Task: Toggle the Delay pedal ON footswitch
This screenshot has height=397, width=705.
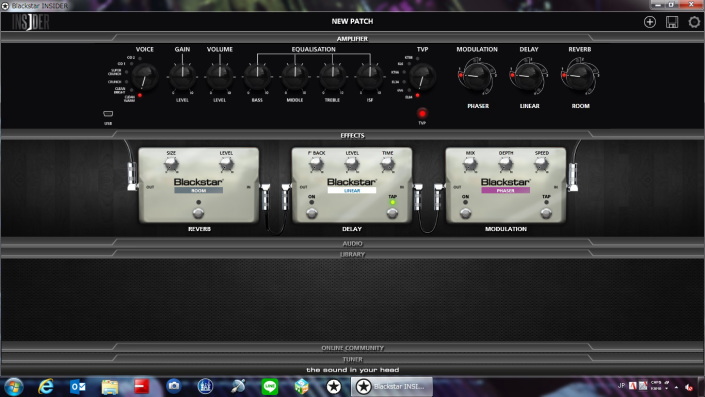Action: pos(312,214)
